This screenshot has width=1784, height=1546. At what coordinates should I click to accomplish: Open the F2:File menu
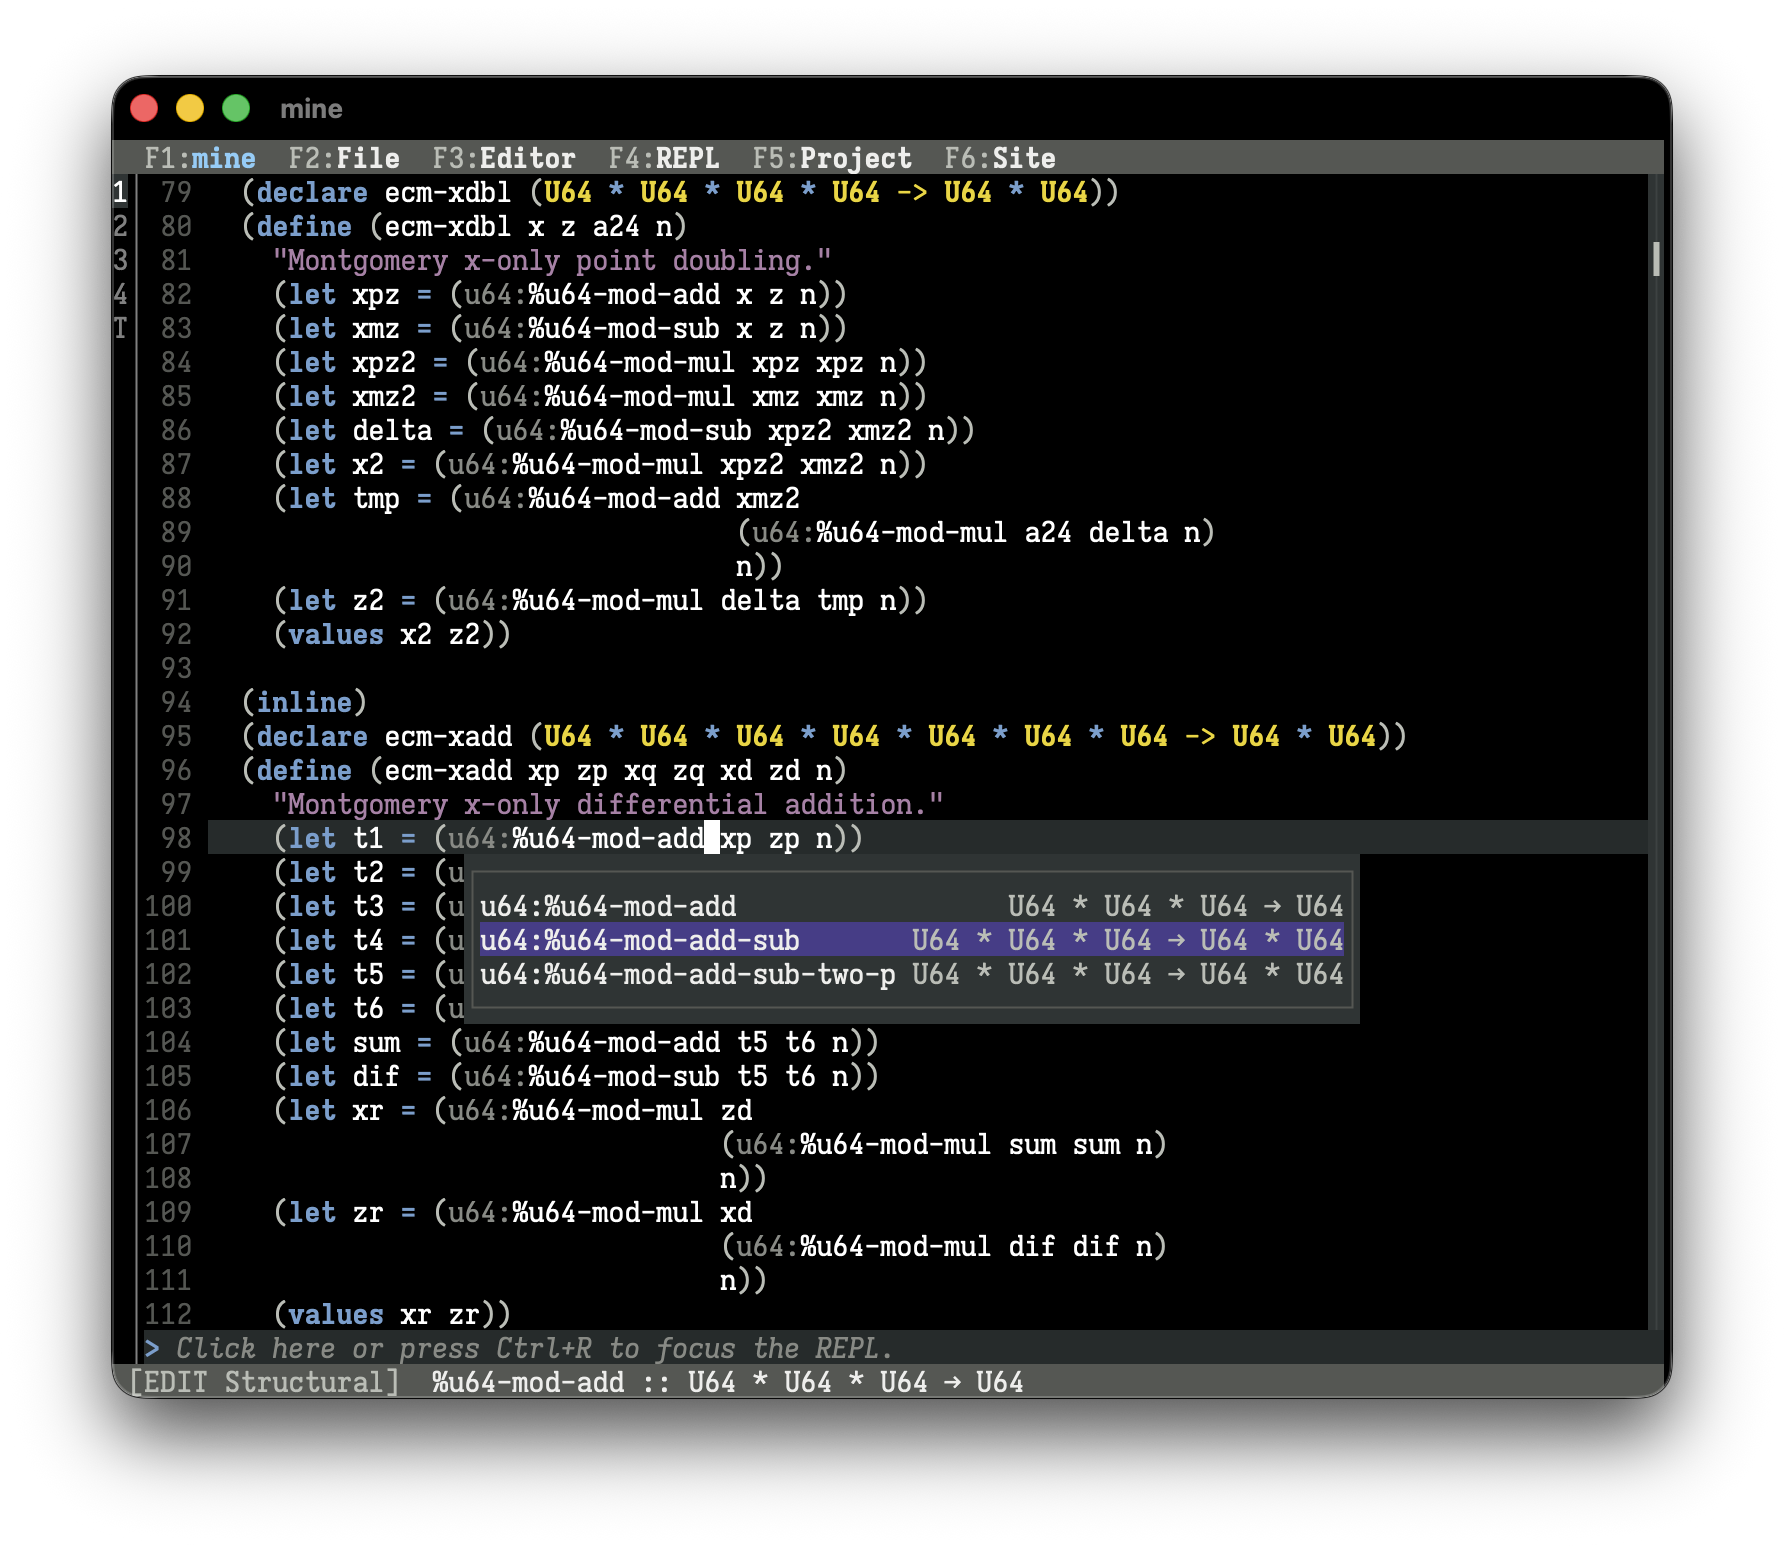point(343,158)
